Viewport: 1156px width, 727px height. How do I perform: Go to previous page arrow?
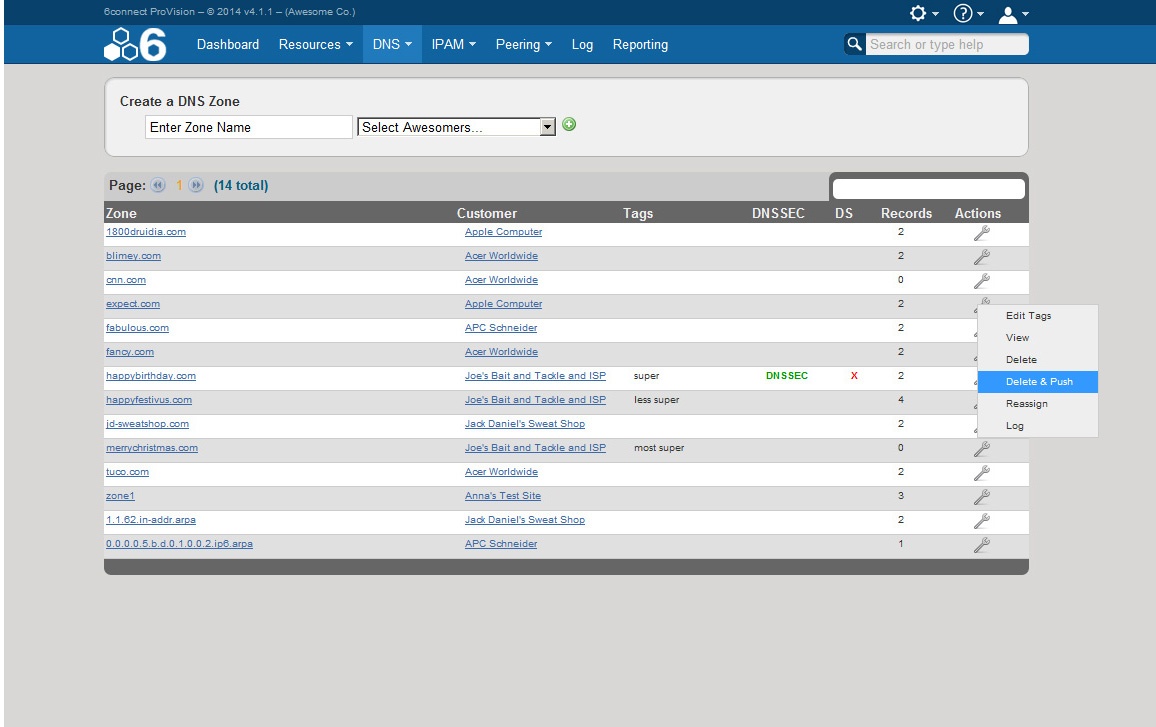coord(158,186)
